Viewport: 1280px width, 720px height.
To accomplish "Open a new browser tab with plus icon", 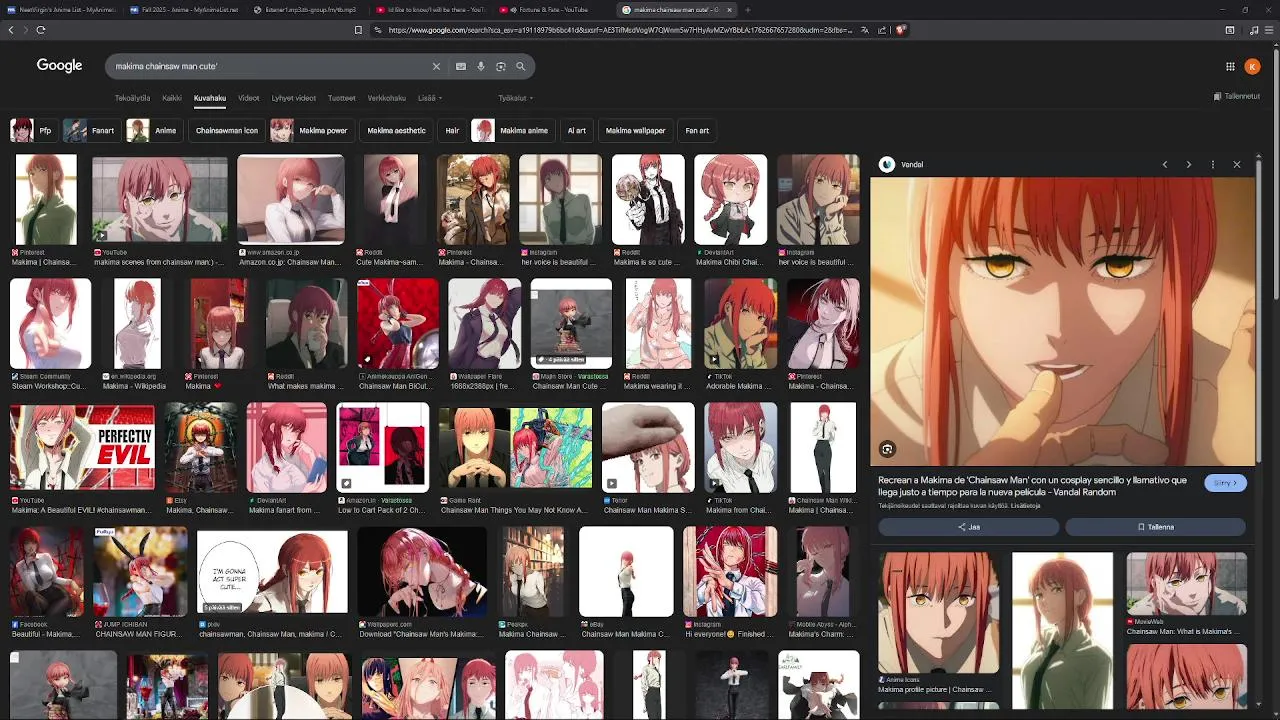I will [x=747, y=10].
